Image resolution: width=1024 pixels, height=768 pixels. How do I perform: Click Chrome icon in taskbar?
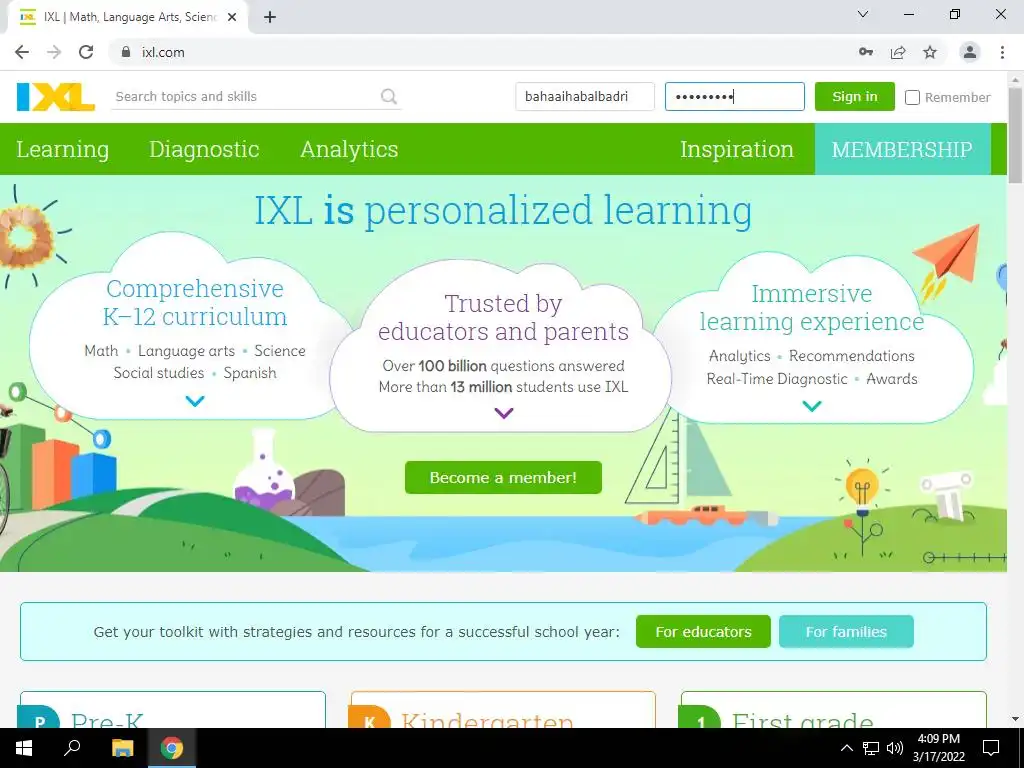click(172, 748)
